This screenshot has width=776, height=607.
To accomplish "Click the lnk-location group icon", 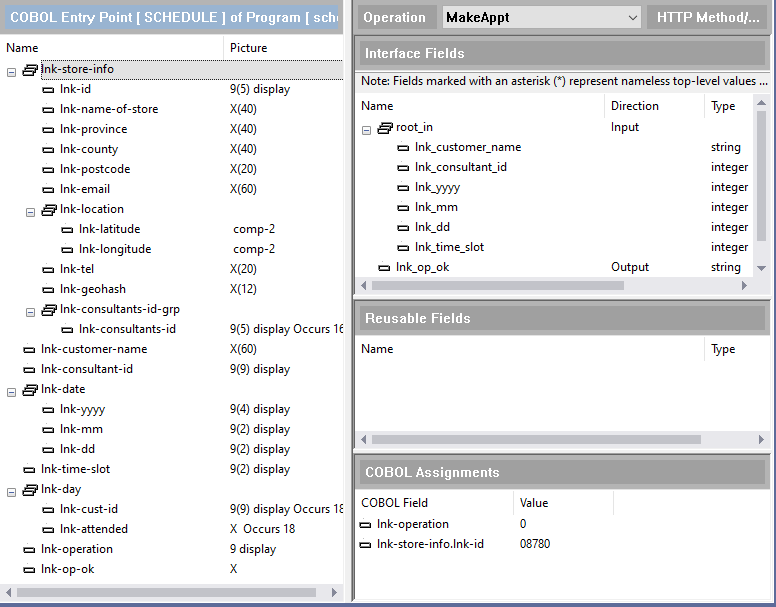I will [49, 209].
